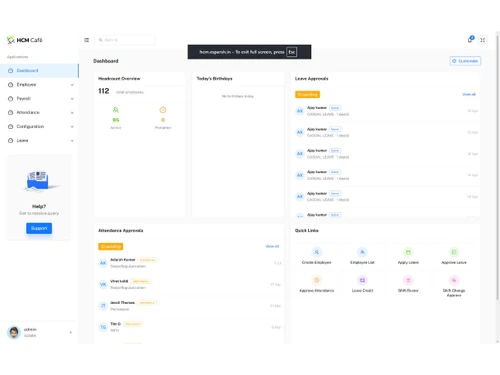
Task: Click Adarsh Kumar's AK avatar
Action: coord(103,263)
